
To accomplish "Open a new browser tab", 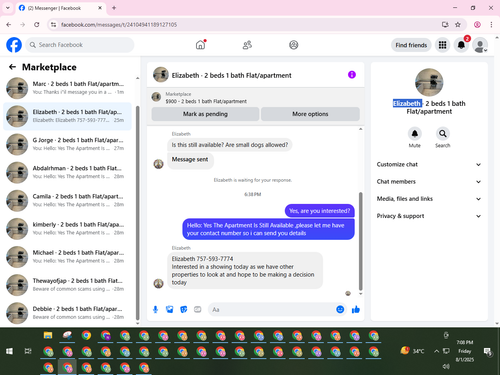I will (114, 8).
